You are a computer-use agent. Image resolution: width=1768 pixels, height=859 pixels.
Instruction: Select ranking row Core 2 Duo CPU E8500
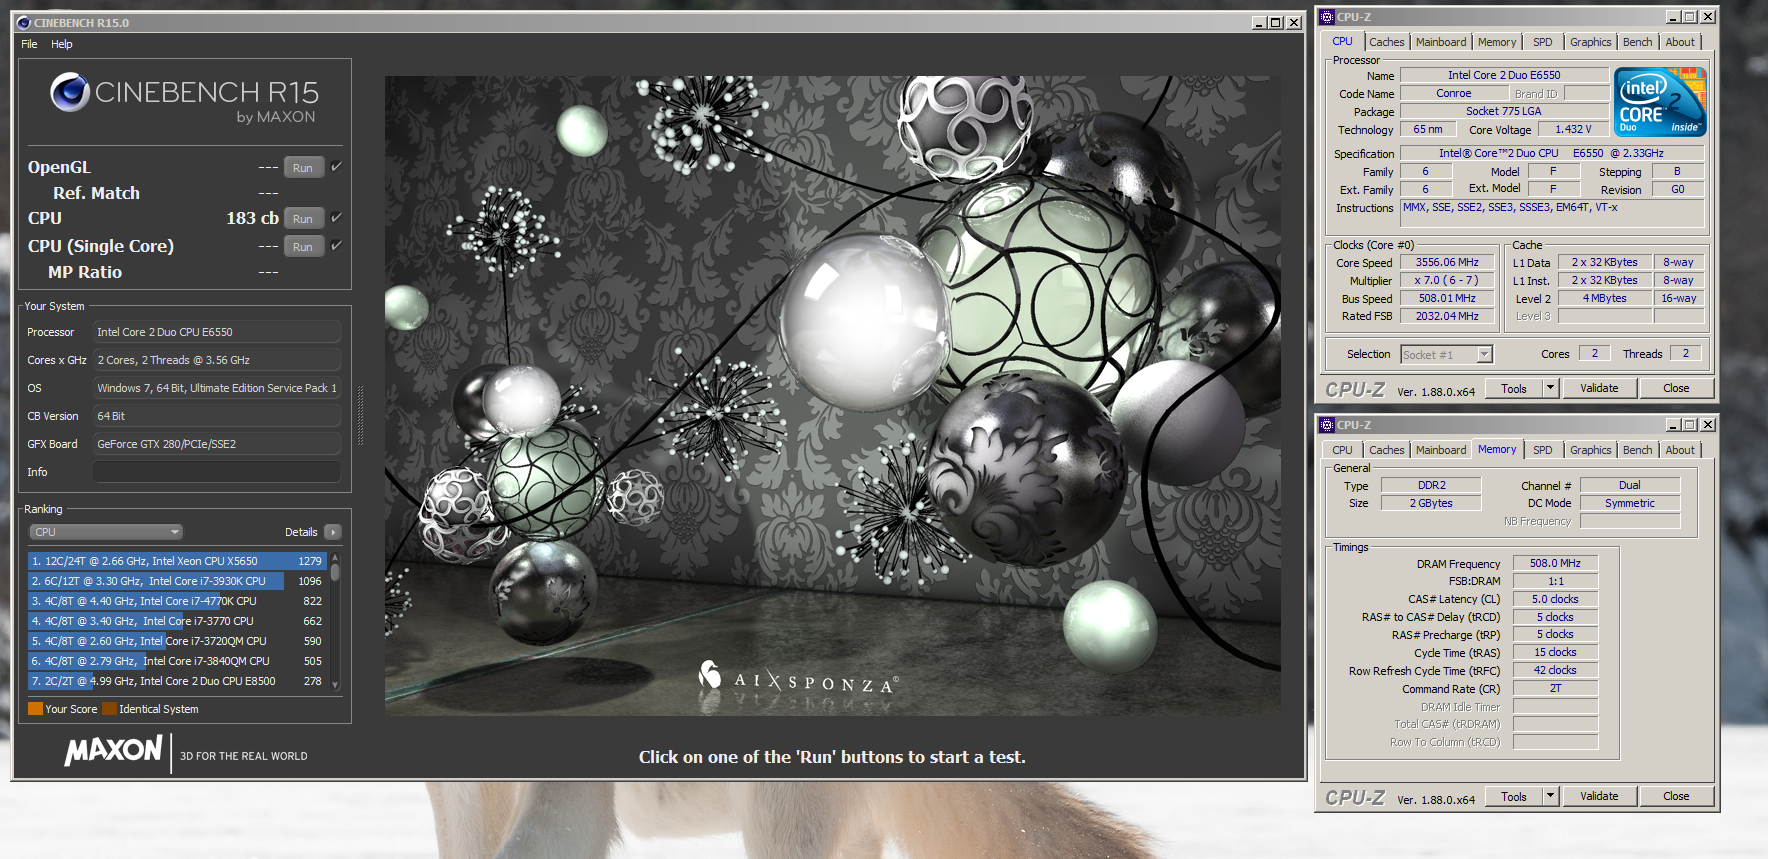click(178, 681)
